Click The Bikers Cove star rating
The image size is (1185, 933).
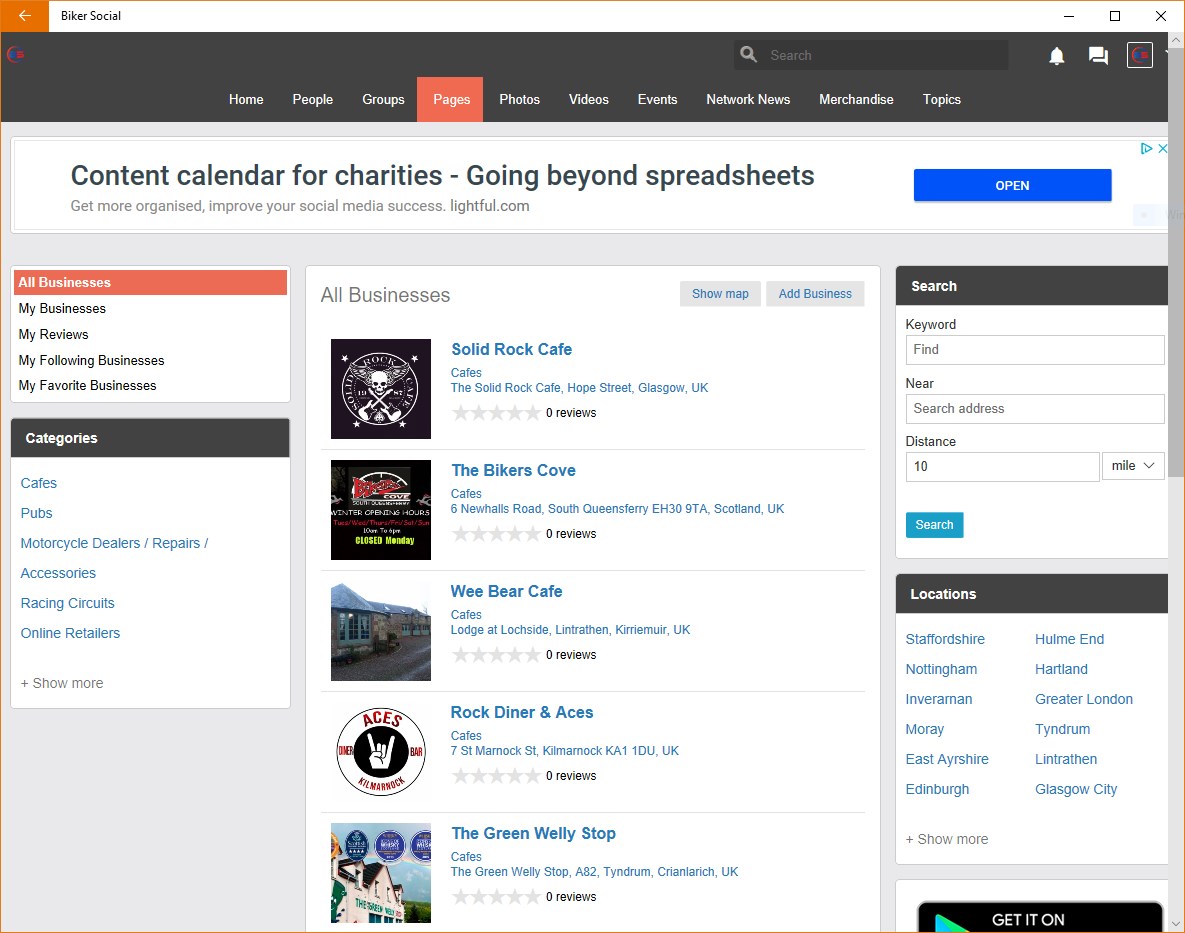coord(496,533)
